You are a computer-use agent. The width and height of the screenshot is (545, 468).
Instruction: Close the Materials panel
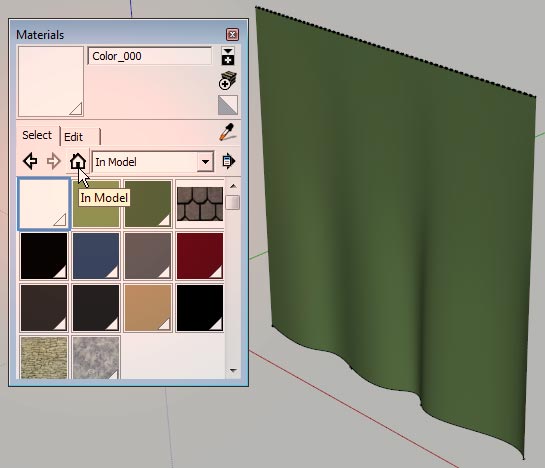tap(232, 34)
